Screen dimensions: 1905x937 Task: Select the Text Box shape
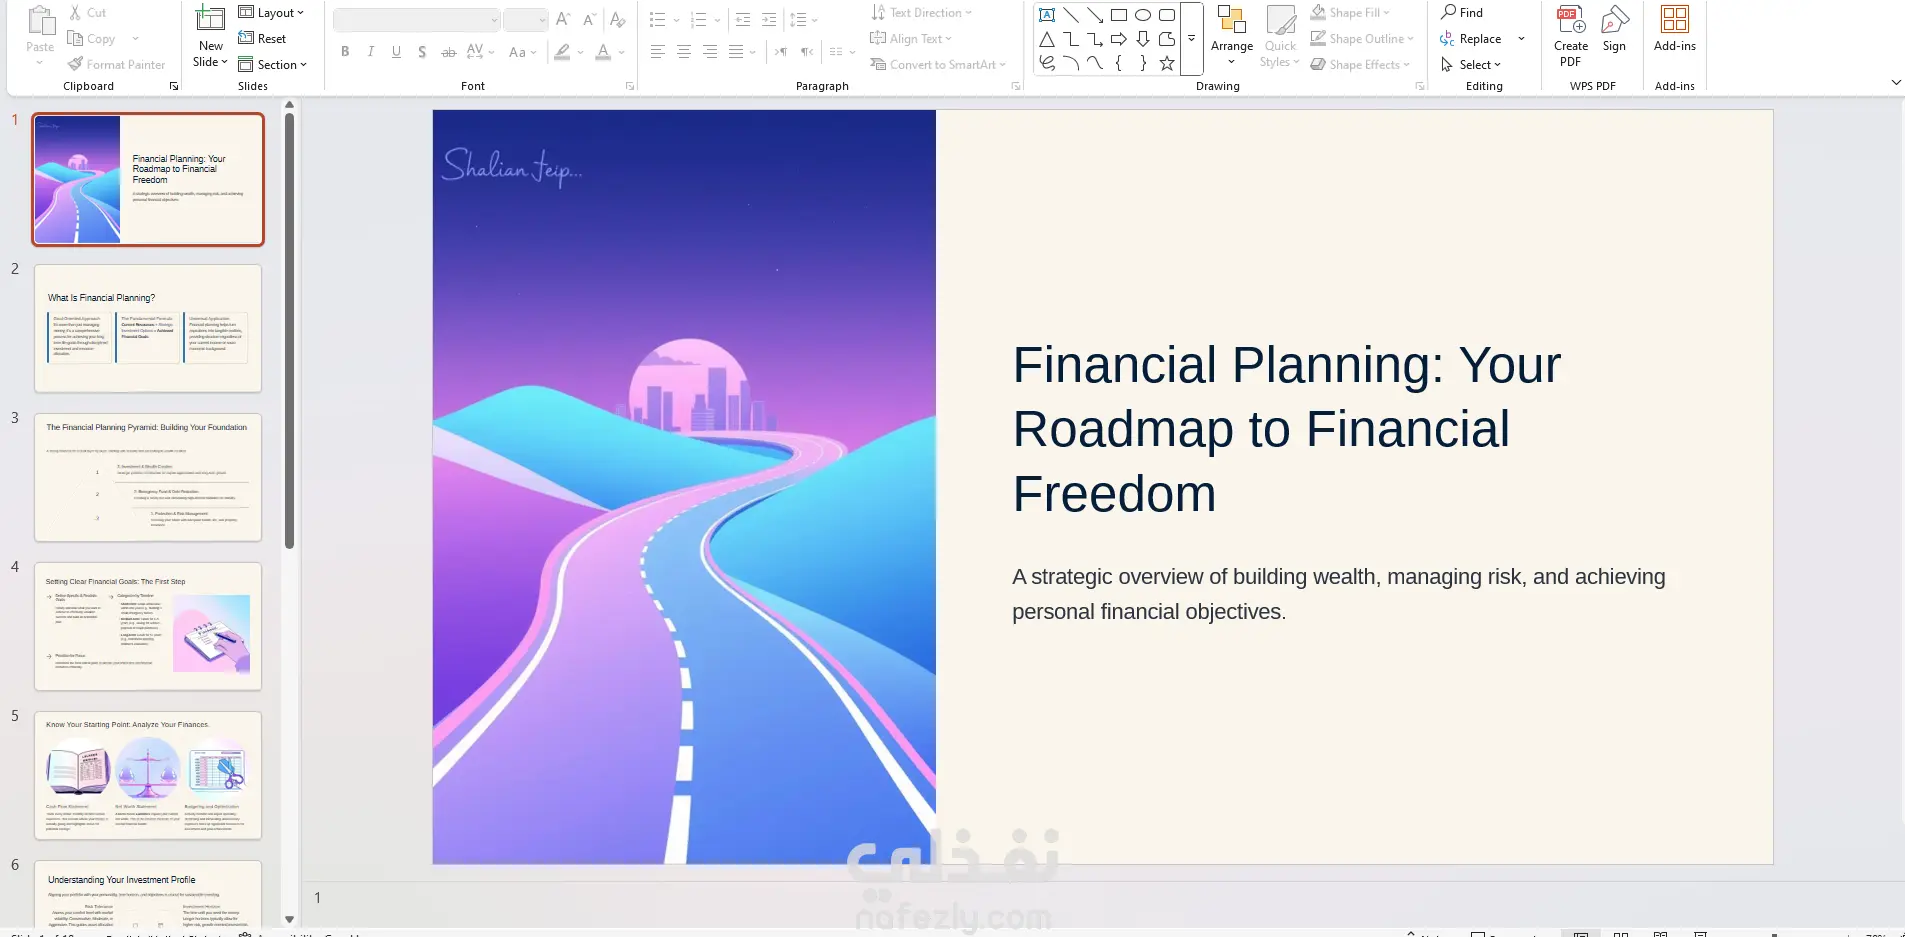pyautogui.click(x=1047, y=15)
